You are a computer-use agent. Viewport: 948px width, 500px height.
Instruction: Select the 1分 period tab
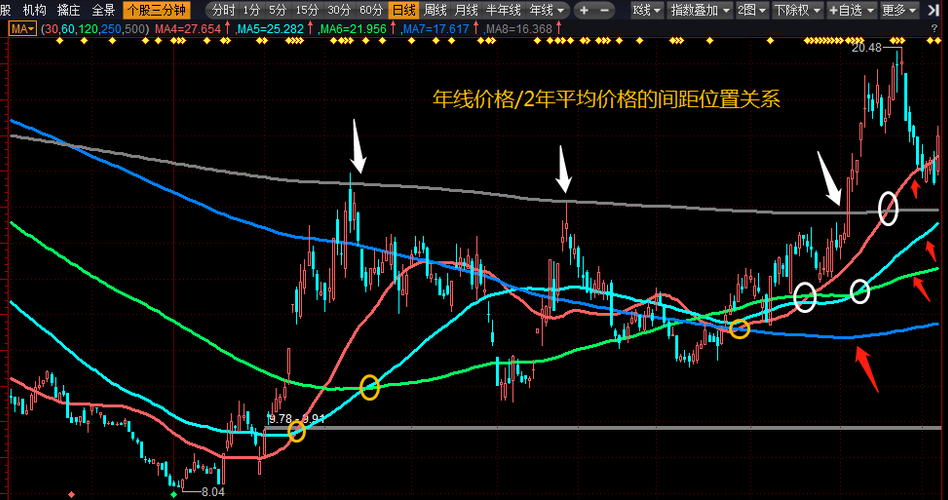(x=252, y=10)
